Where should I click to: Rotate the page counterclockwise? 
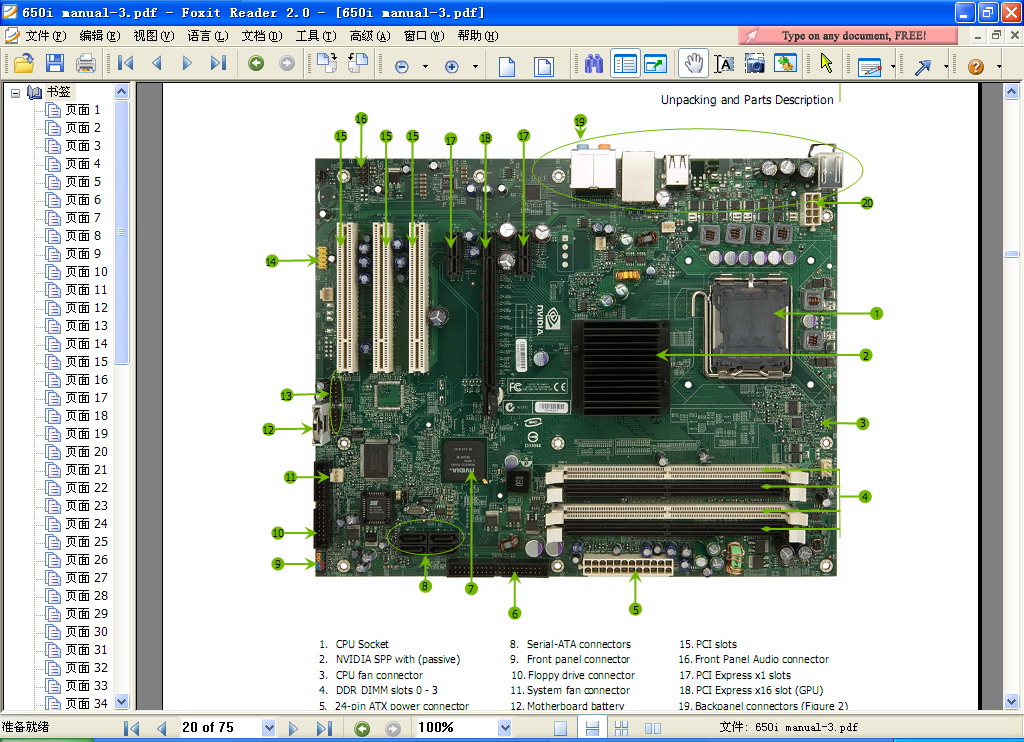pyautogui.click(x=358, y=63)
